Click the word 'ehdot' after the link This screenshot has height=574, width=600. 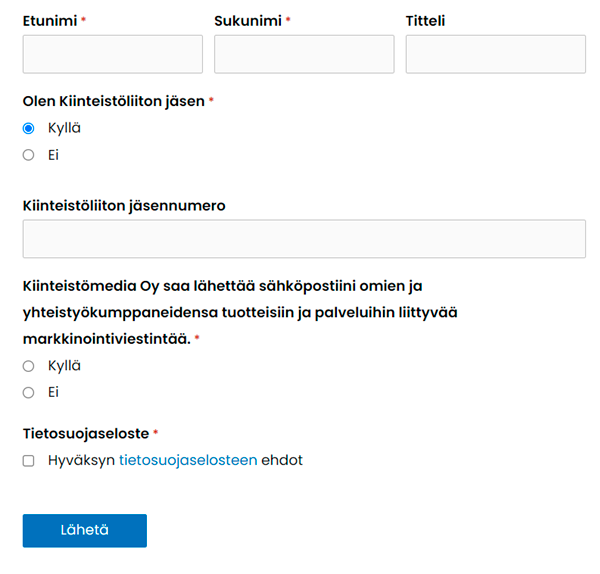click(x=282, y=460)
